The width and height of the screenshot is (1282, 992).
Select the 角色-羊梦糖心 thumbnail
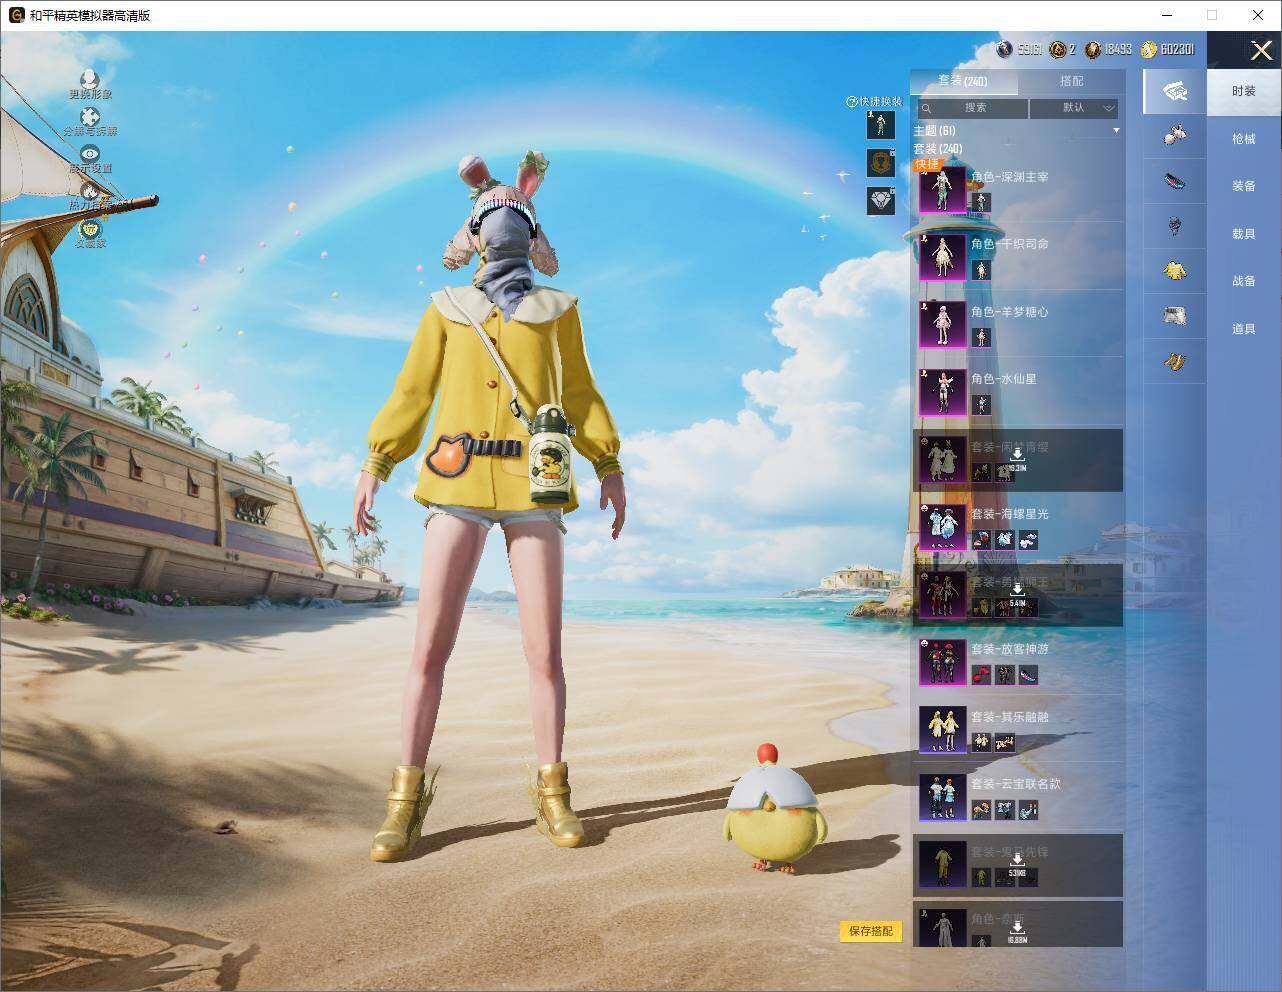click(942, 324)
